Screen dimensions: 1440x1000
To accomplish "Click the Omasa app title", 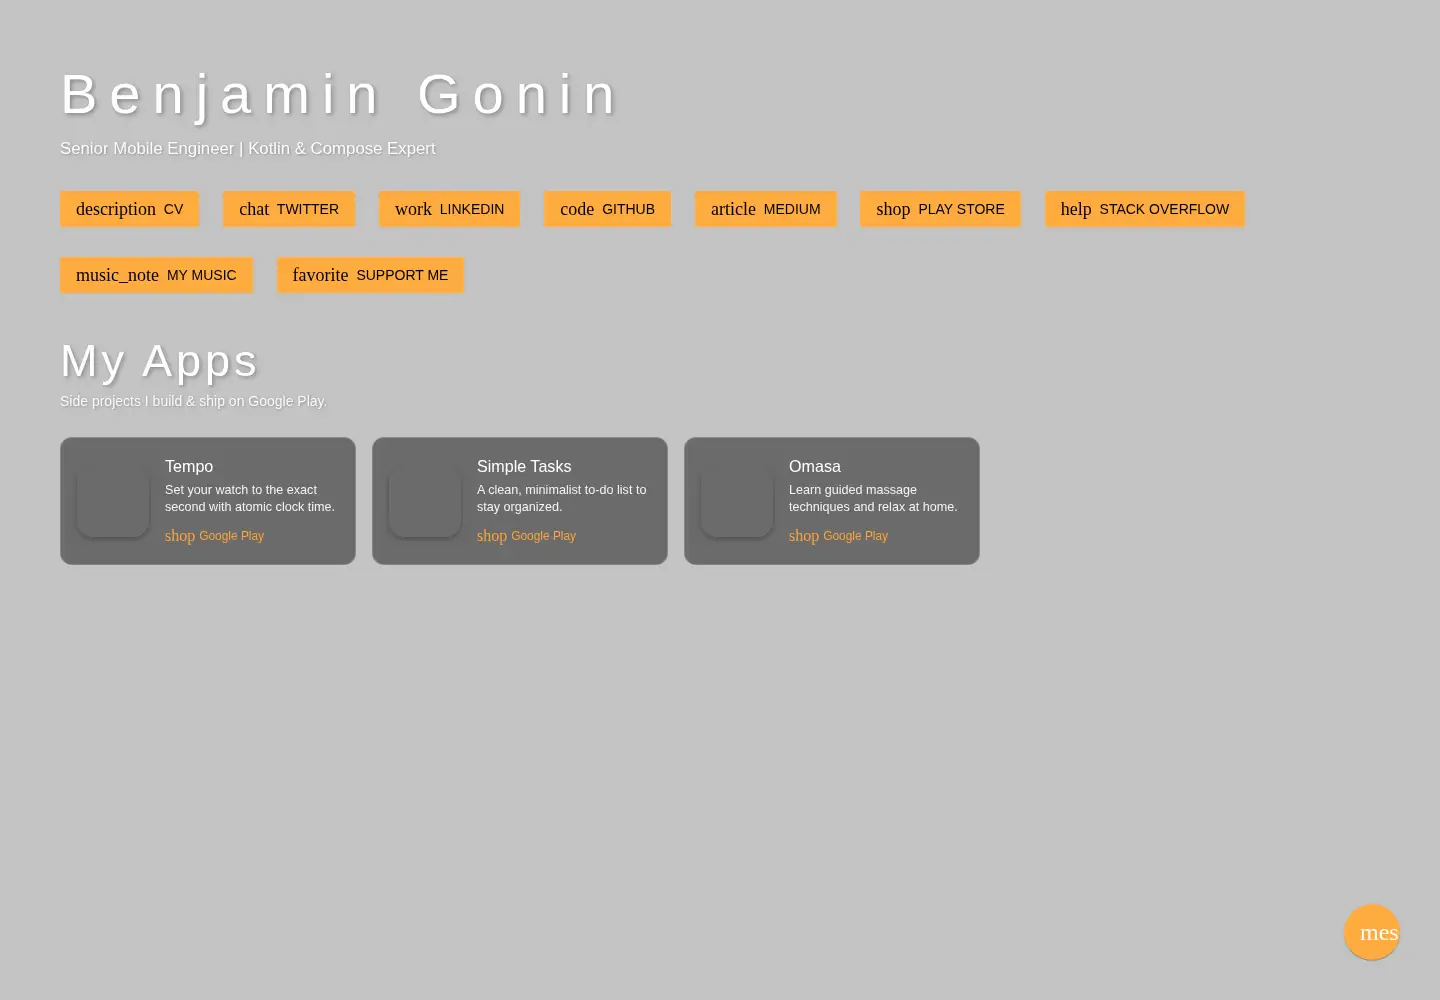I will click(815, 466).
